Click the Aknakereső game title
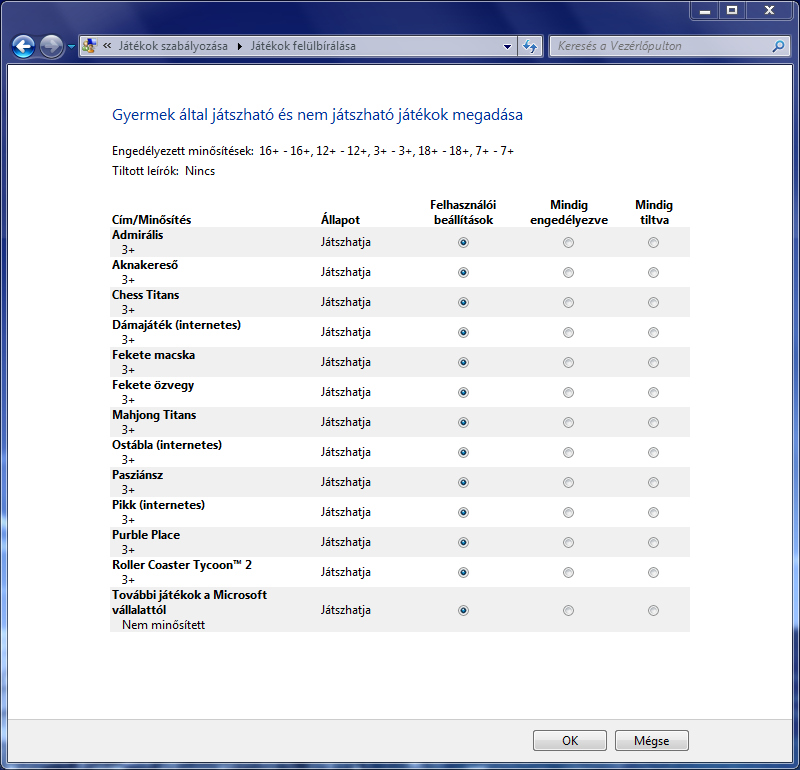 pyautogui.click(x=145, y=265)
